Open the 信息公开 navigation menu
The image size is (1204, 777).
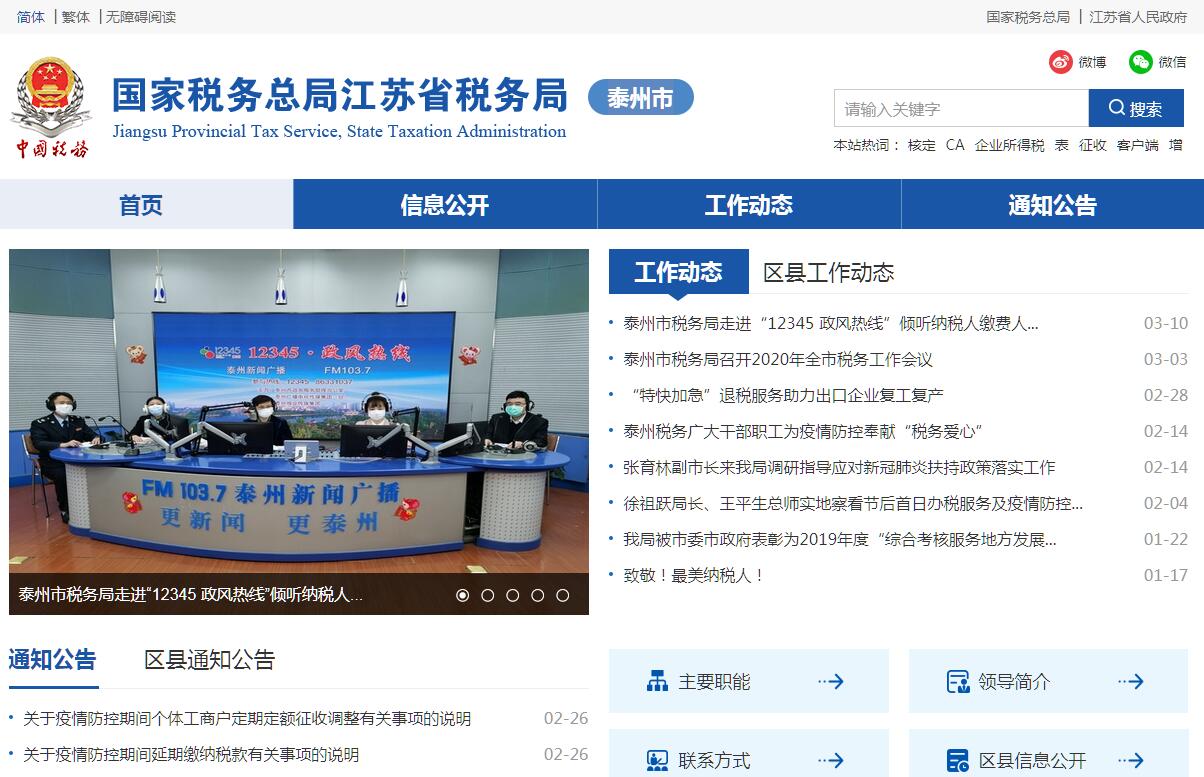[445, 205]
